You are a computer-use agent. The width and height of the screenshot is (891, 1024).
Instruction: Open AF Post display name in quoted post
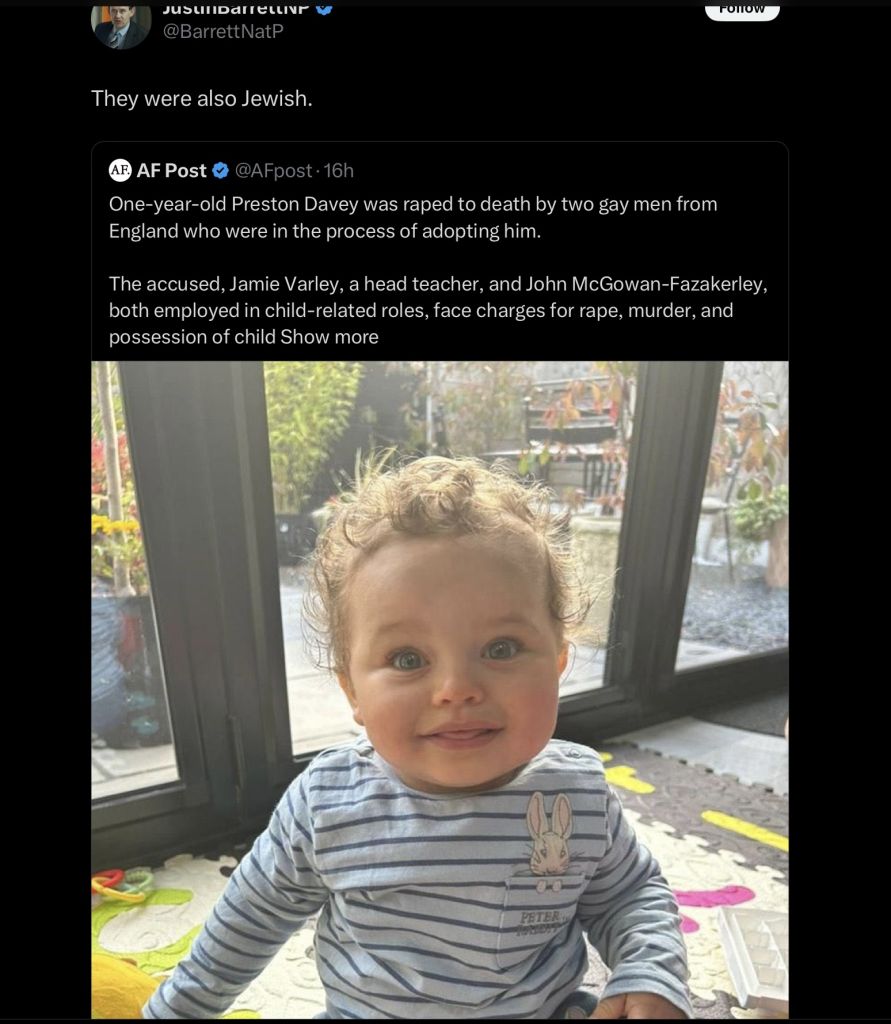point(171,170)
